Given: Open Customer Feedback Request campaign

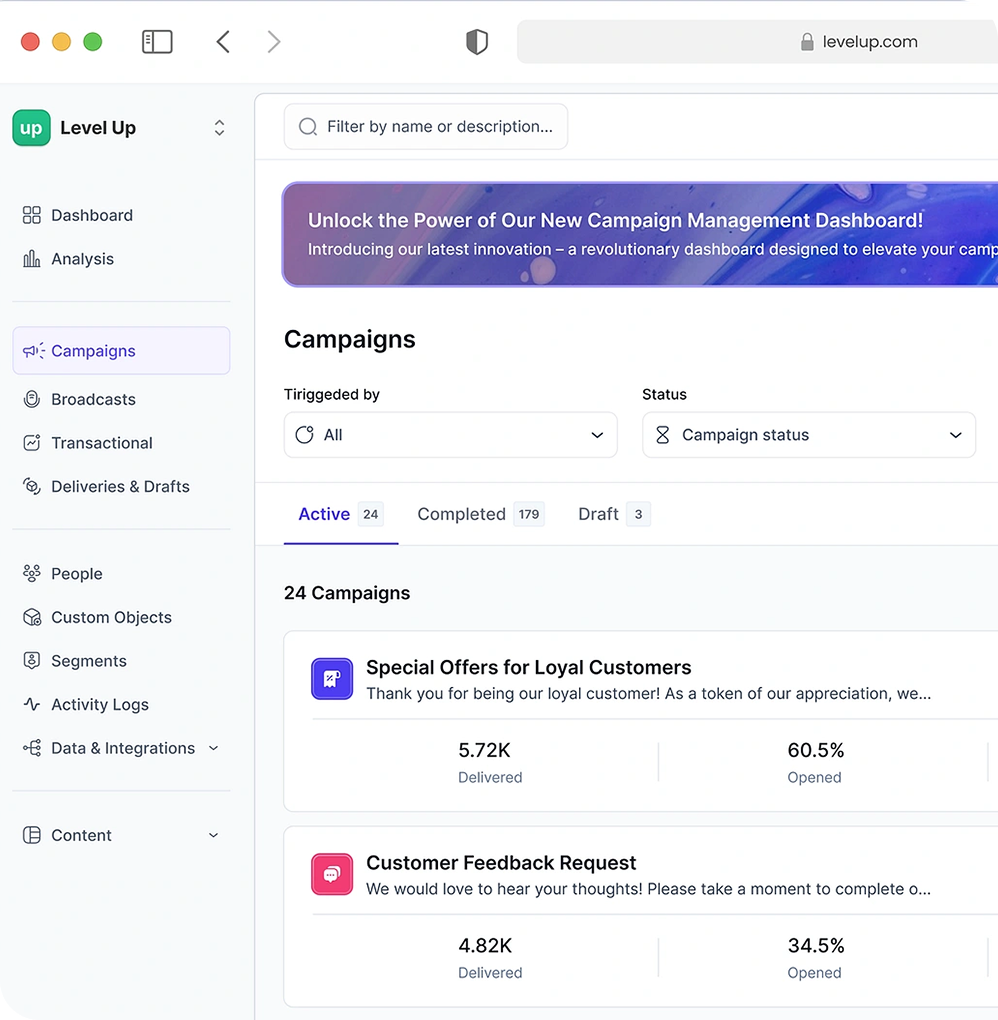Looking at the screenshot, I should click(501, 863).
